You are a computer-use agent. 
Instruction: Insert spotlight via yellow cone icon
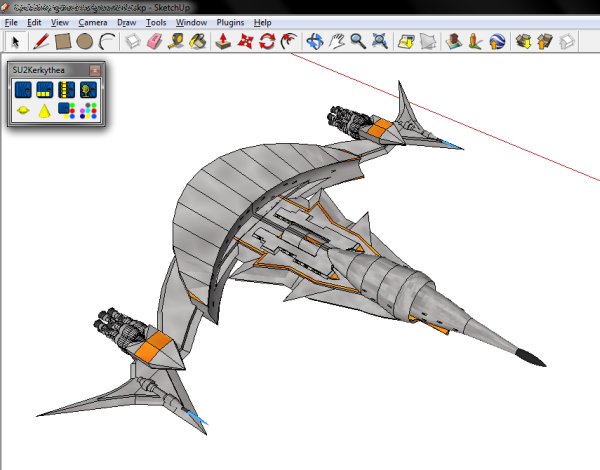tap(45, 111)
